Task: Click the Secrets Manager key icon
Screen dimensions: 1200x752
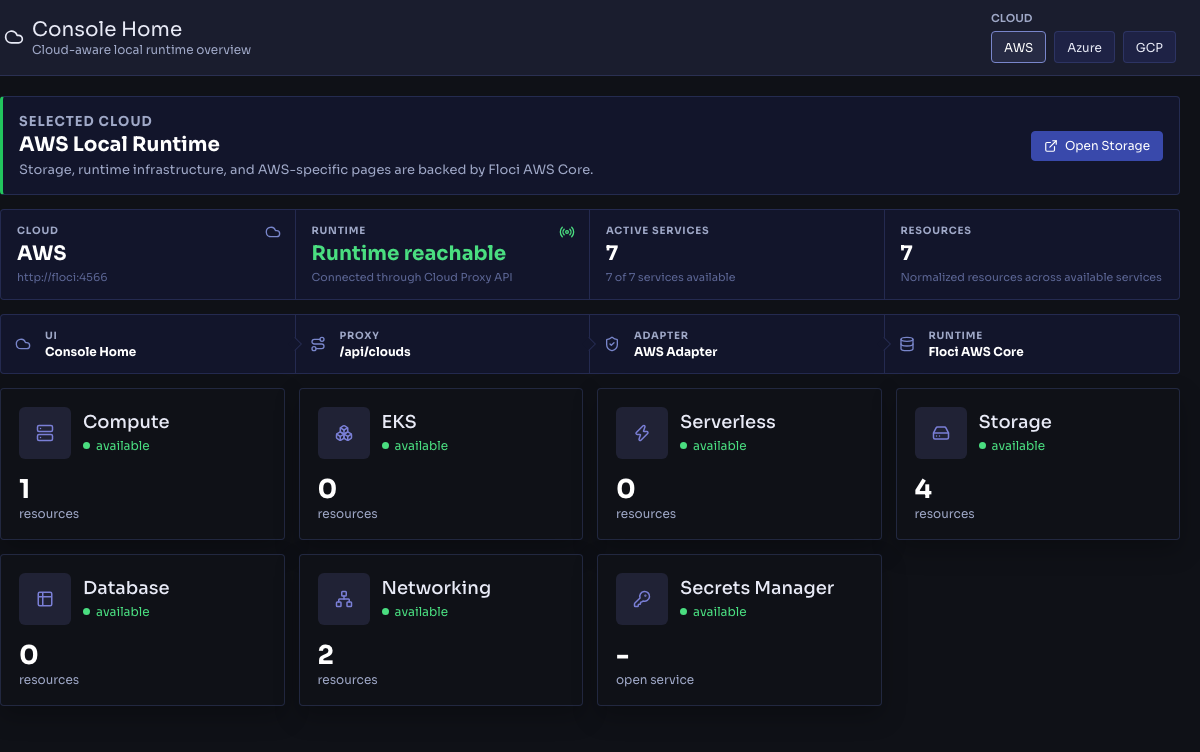Action: 642,599
